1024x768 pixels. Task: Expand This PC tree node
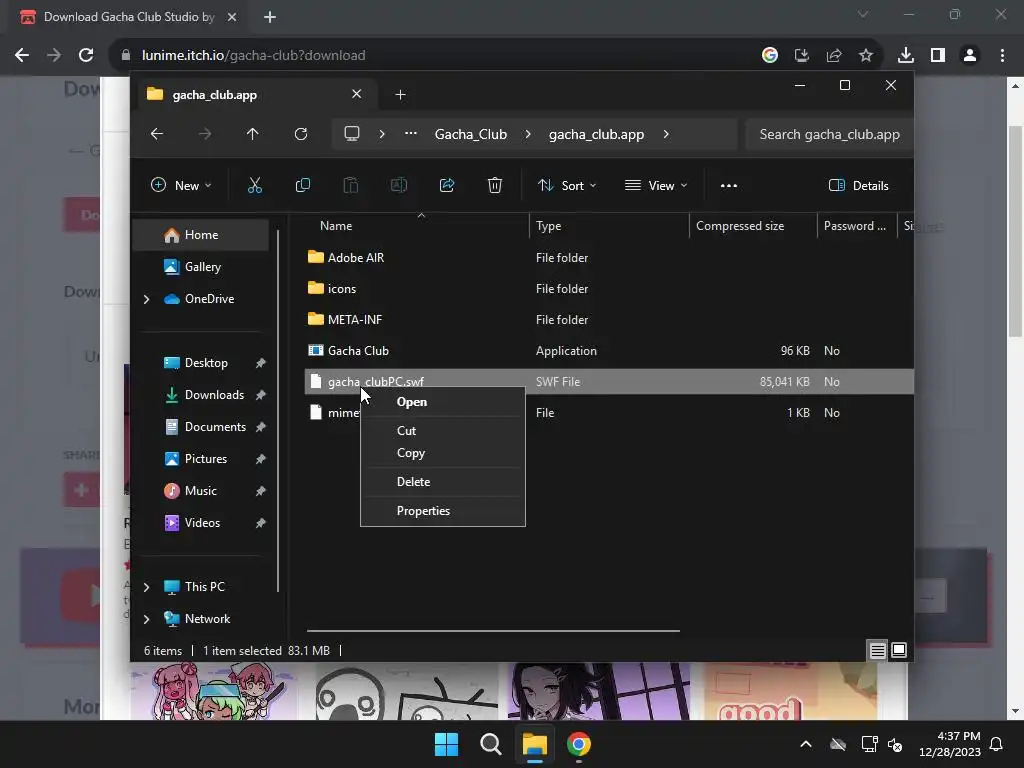[x=146, y=587]
